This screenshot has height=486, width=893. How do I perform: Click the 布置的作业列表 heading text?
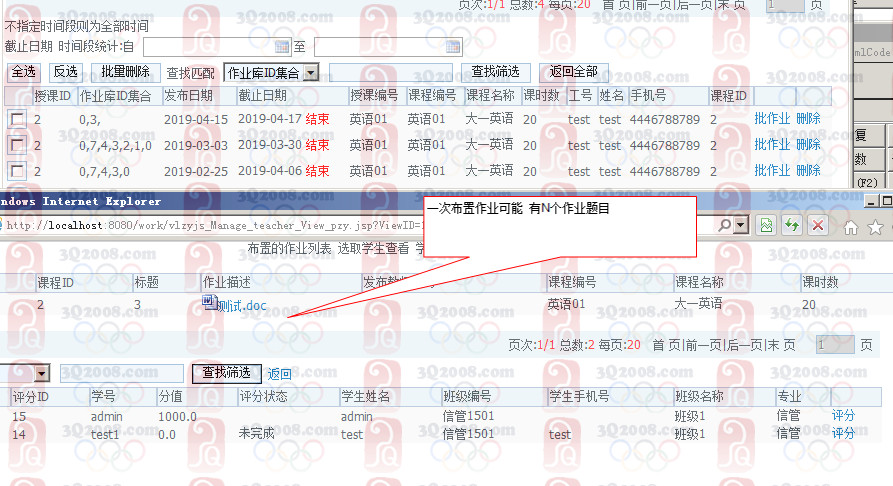click(289, 248)
